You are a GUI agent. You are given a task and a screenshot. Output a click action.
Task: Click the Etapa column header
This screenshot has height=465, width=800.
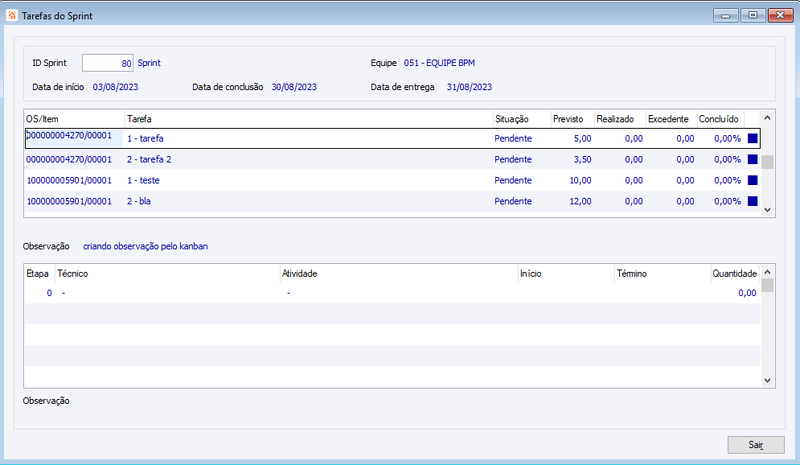click(40, 274)
